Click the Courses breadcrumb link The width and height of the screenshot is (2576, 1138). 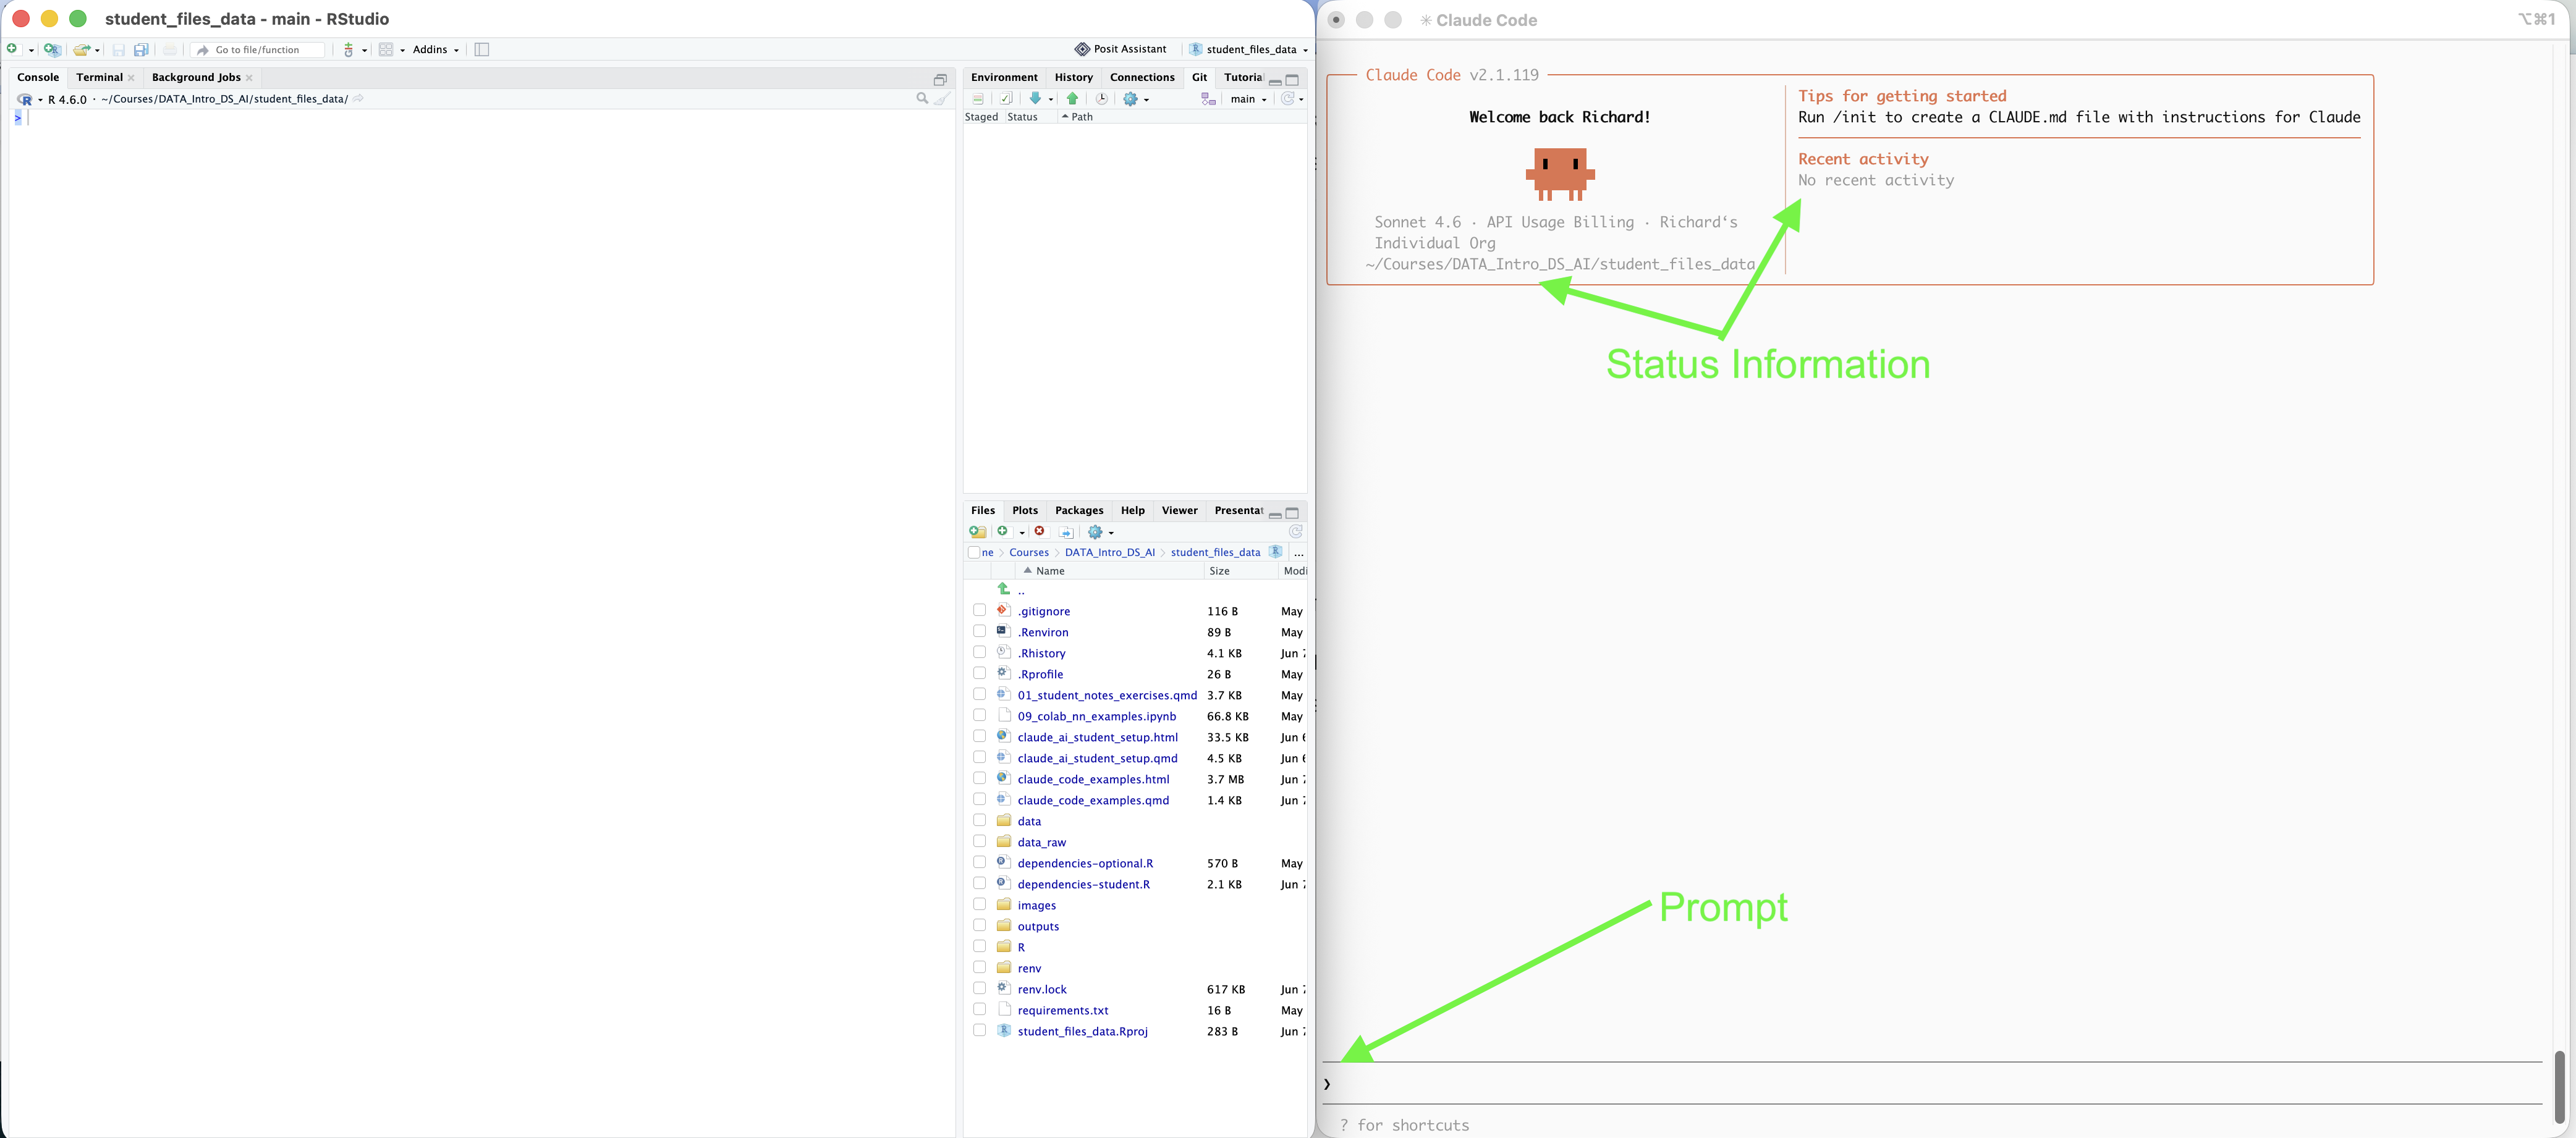coord(1029,552)
